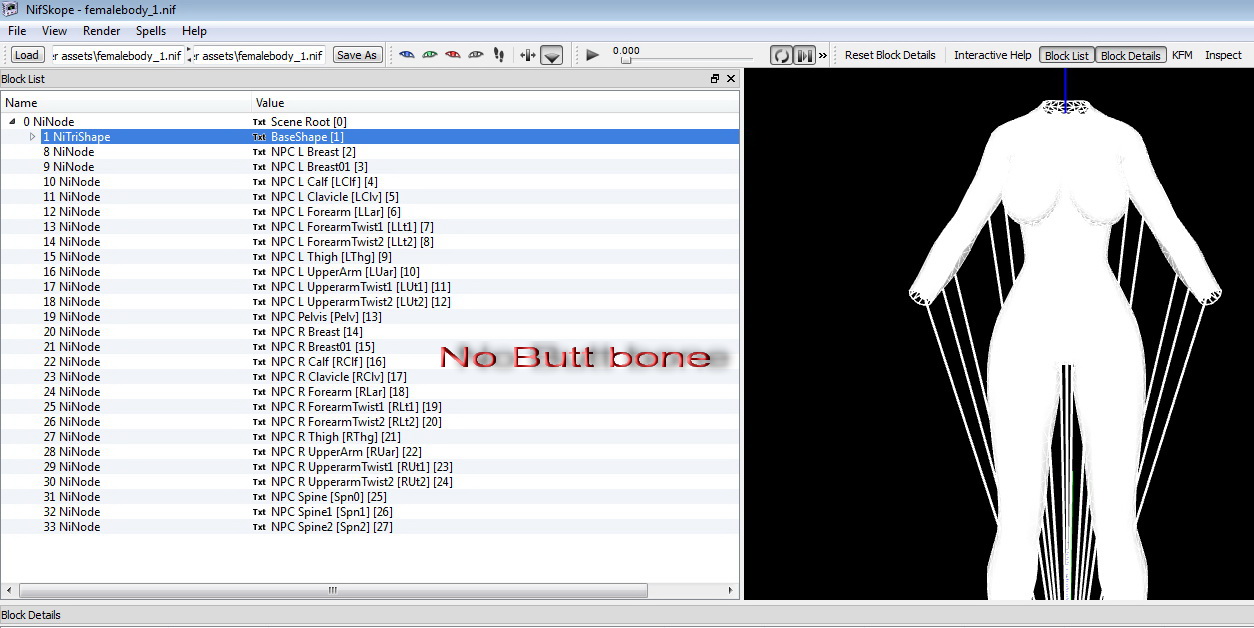
Task: Click the Save As button
Action: point(357,55)
